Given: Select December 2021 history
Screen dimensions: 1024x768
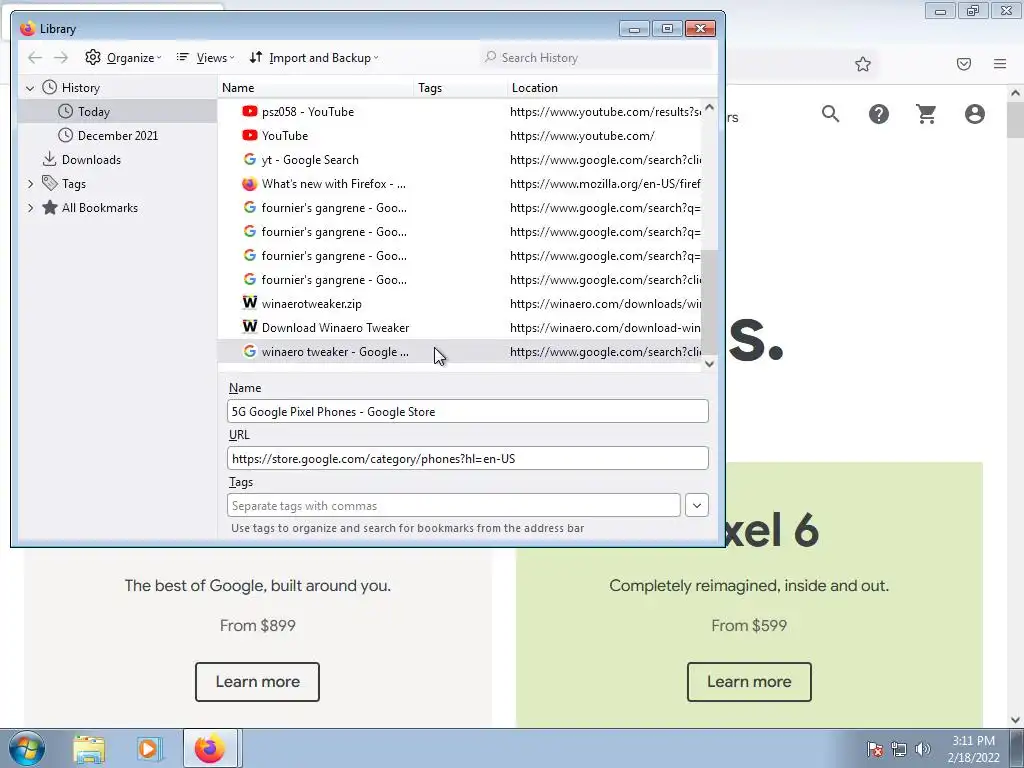Looking at the screenshot, I should point(118,136).
